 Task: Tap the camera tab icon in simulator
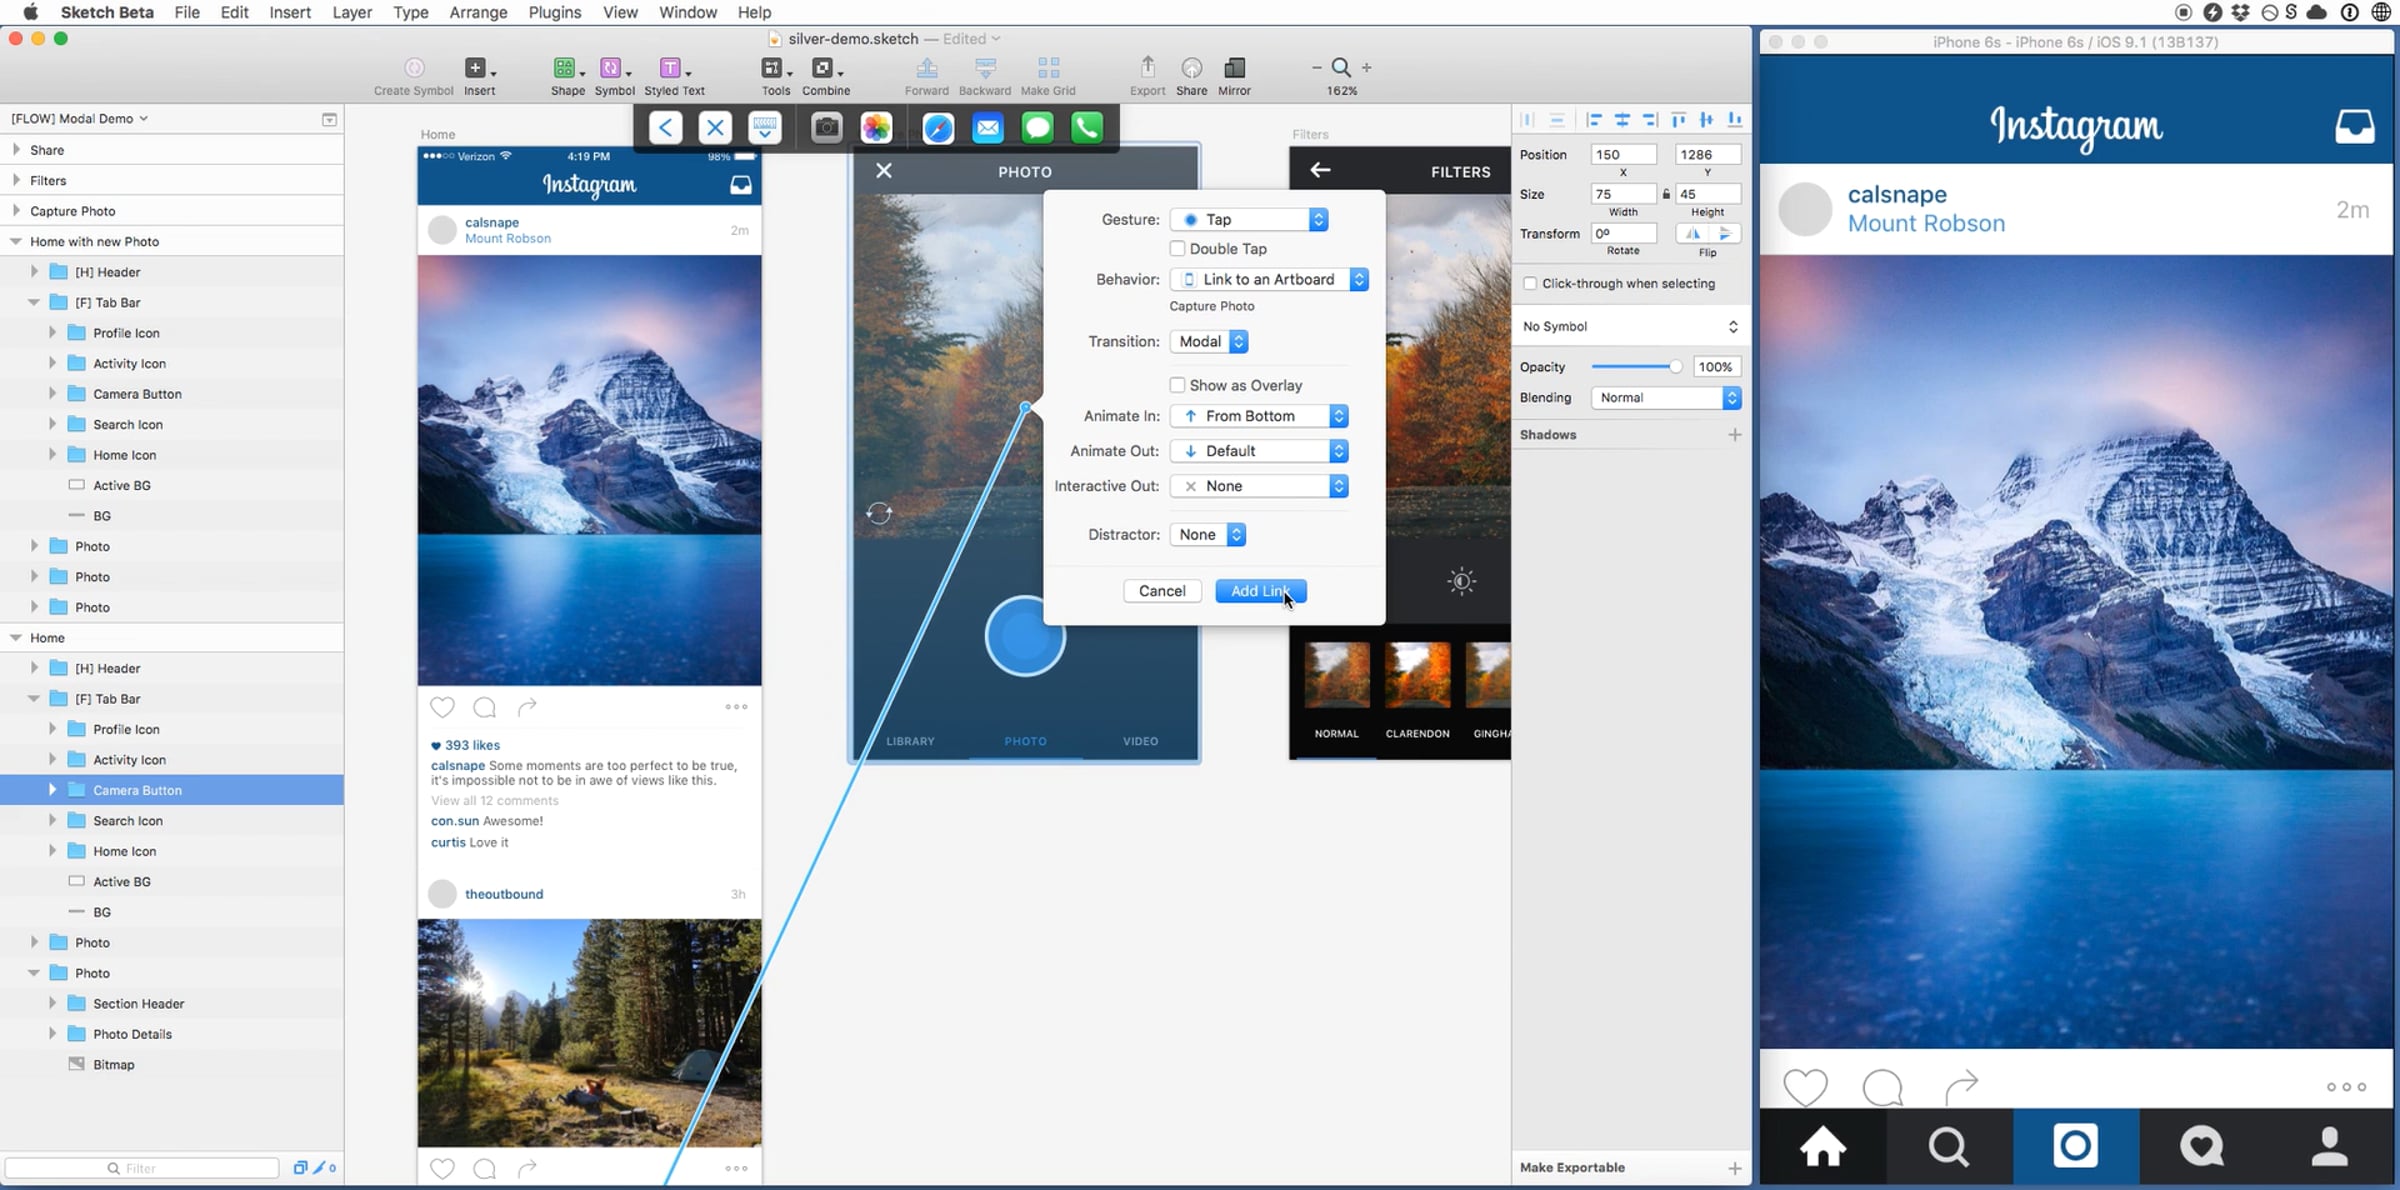click(2075, 1145)
